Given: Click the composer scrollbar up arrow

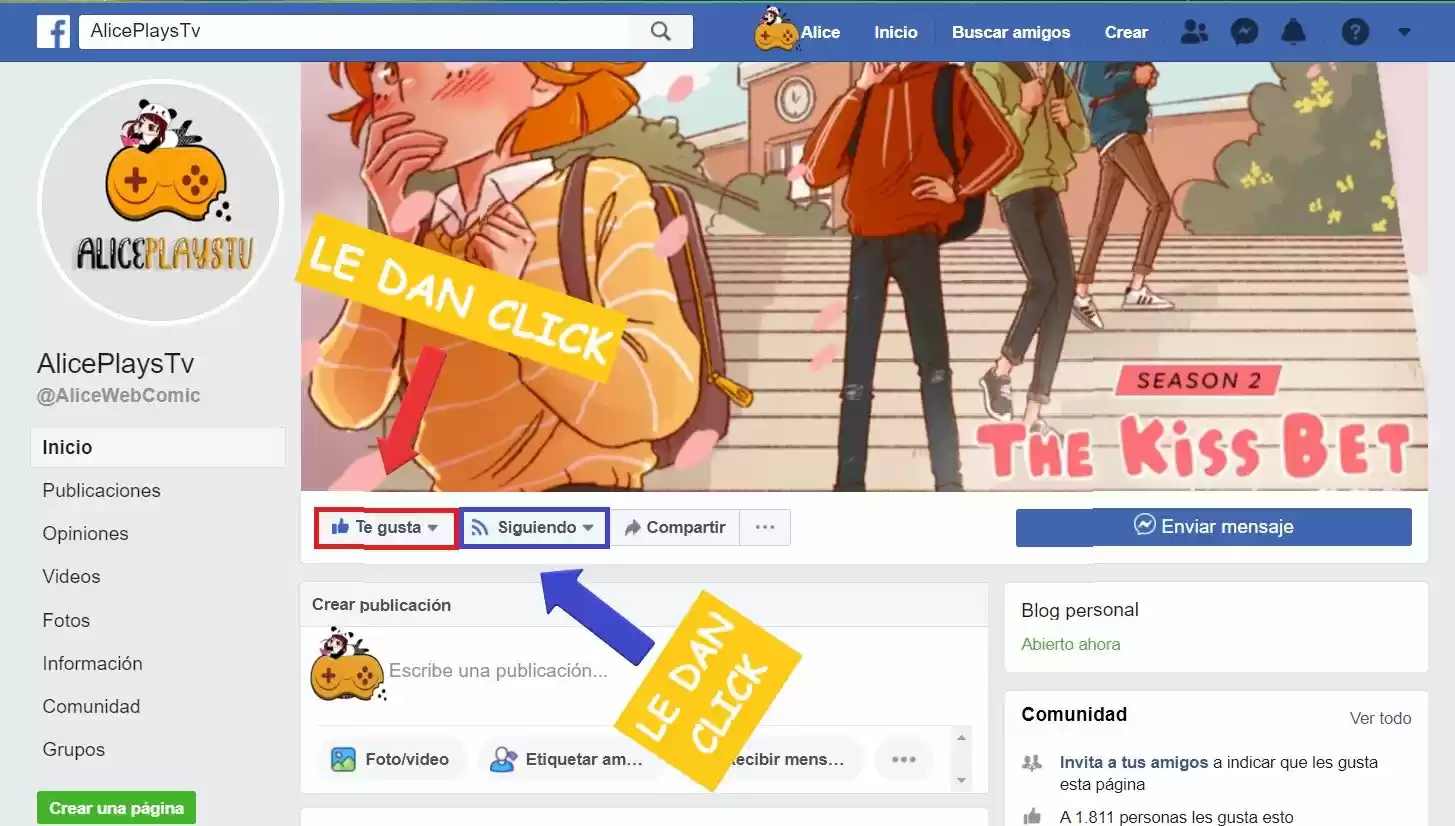Looking at the screenshot, I should 962,737.
